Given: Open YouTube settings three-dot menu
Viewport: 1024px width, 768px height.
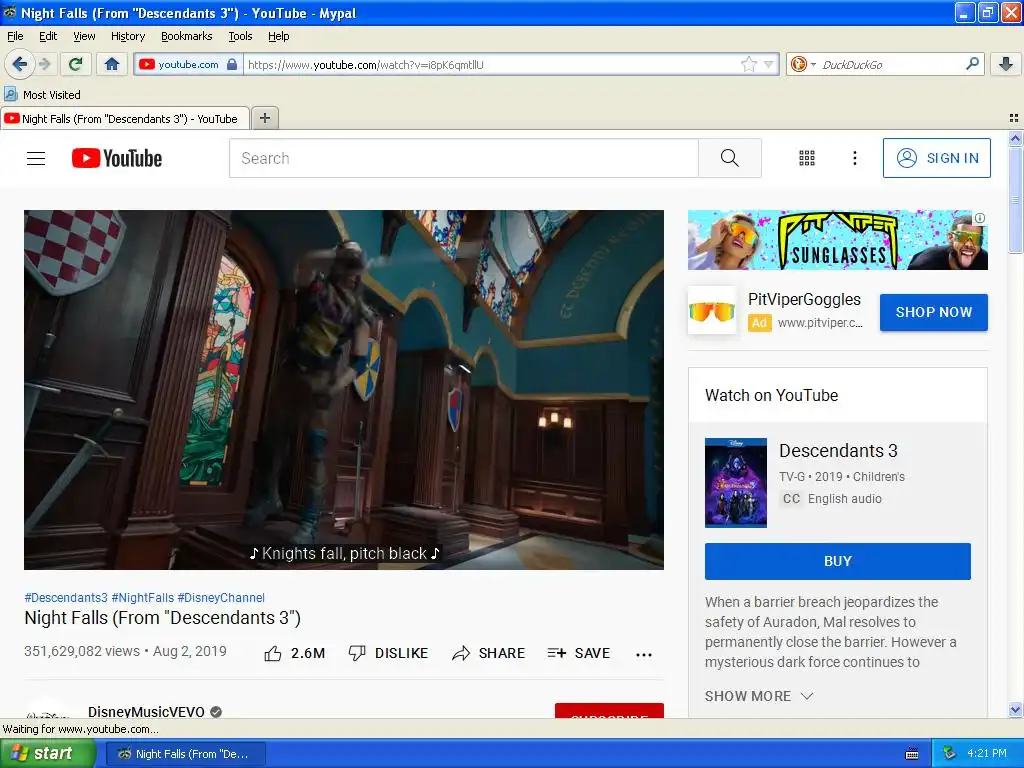Looking at the screenshot, I should 854,158.
